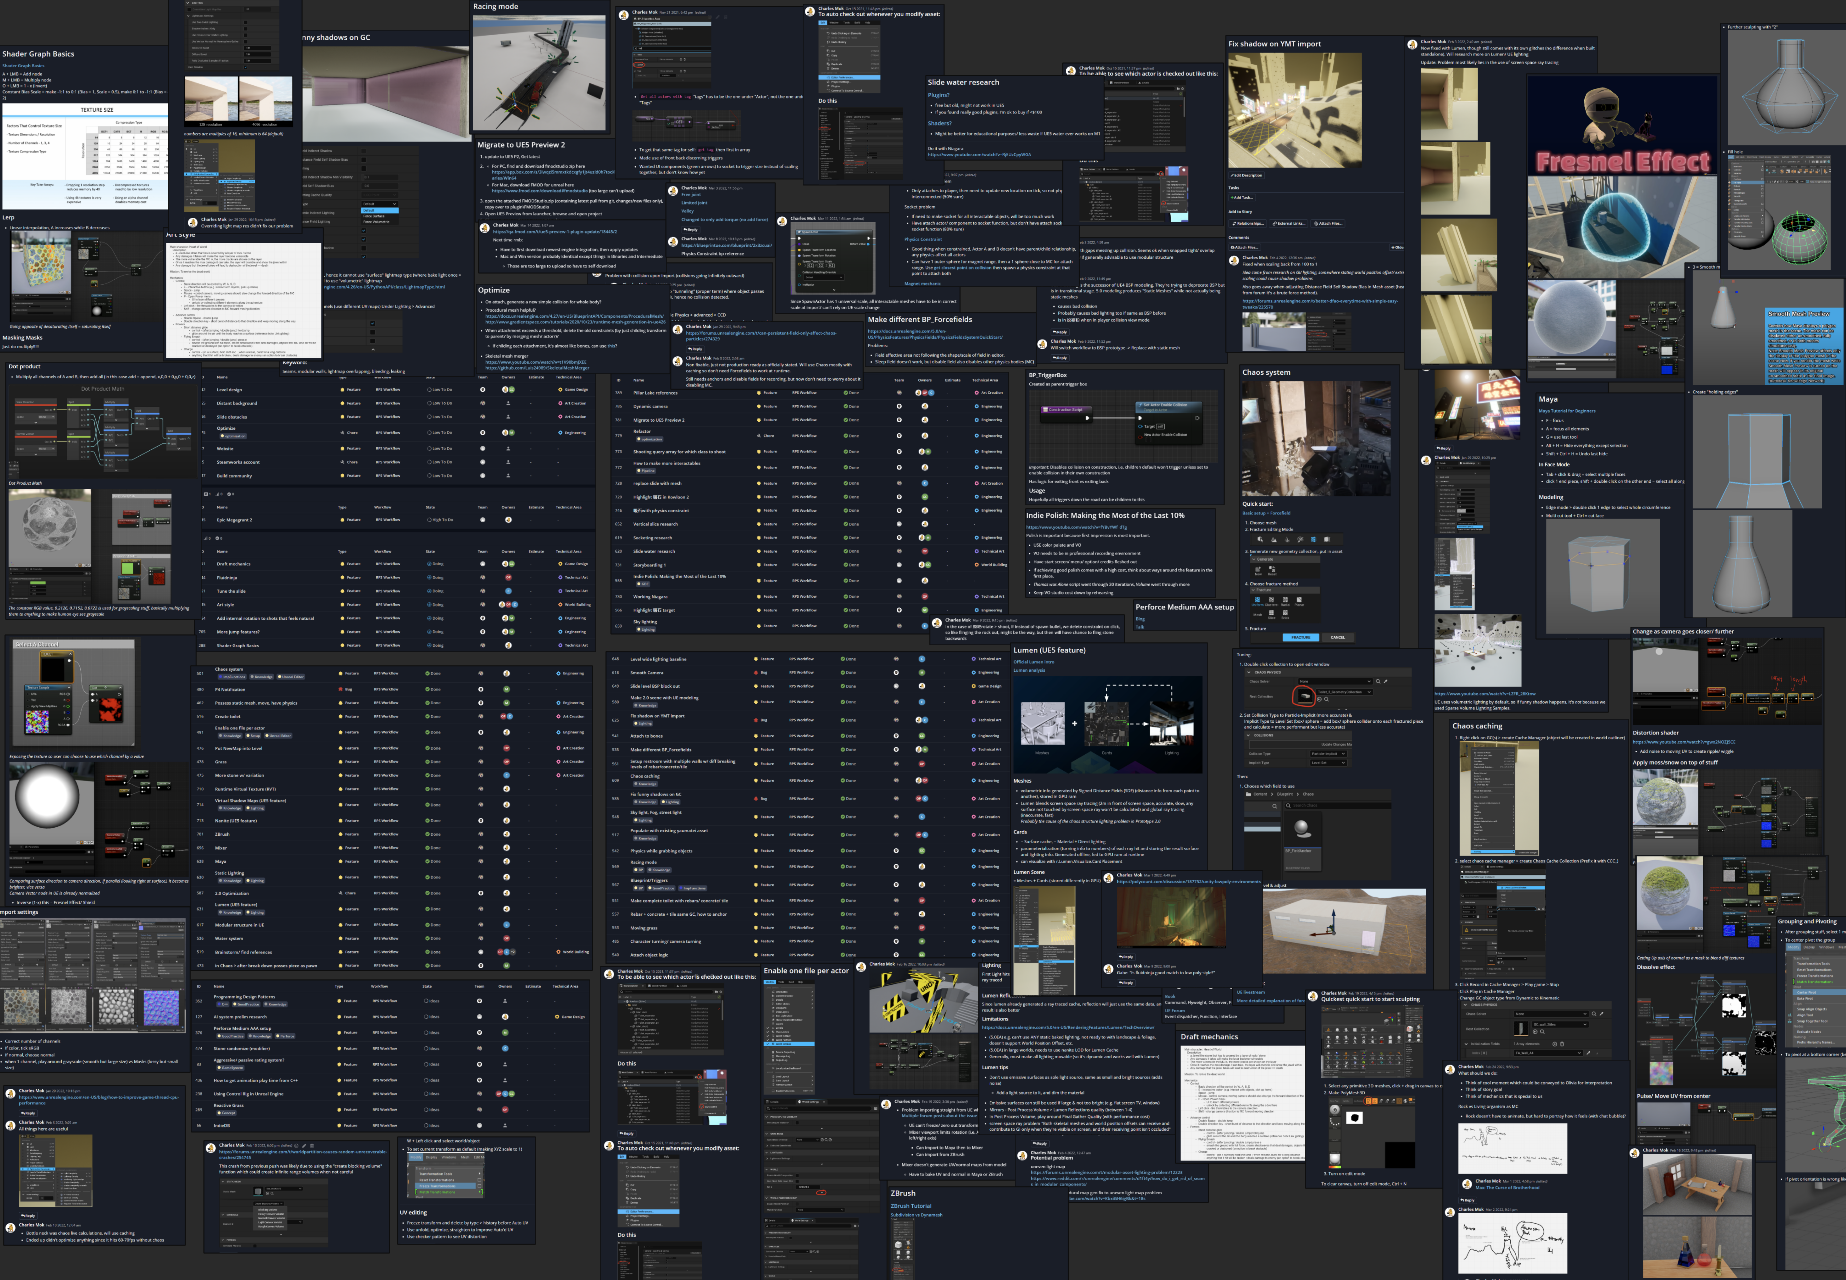This screenshot has height=1280, width=1846.
Task: Select the Uniform fracture method icon
Action: click(x=1257, y=600)
